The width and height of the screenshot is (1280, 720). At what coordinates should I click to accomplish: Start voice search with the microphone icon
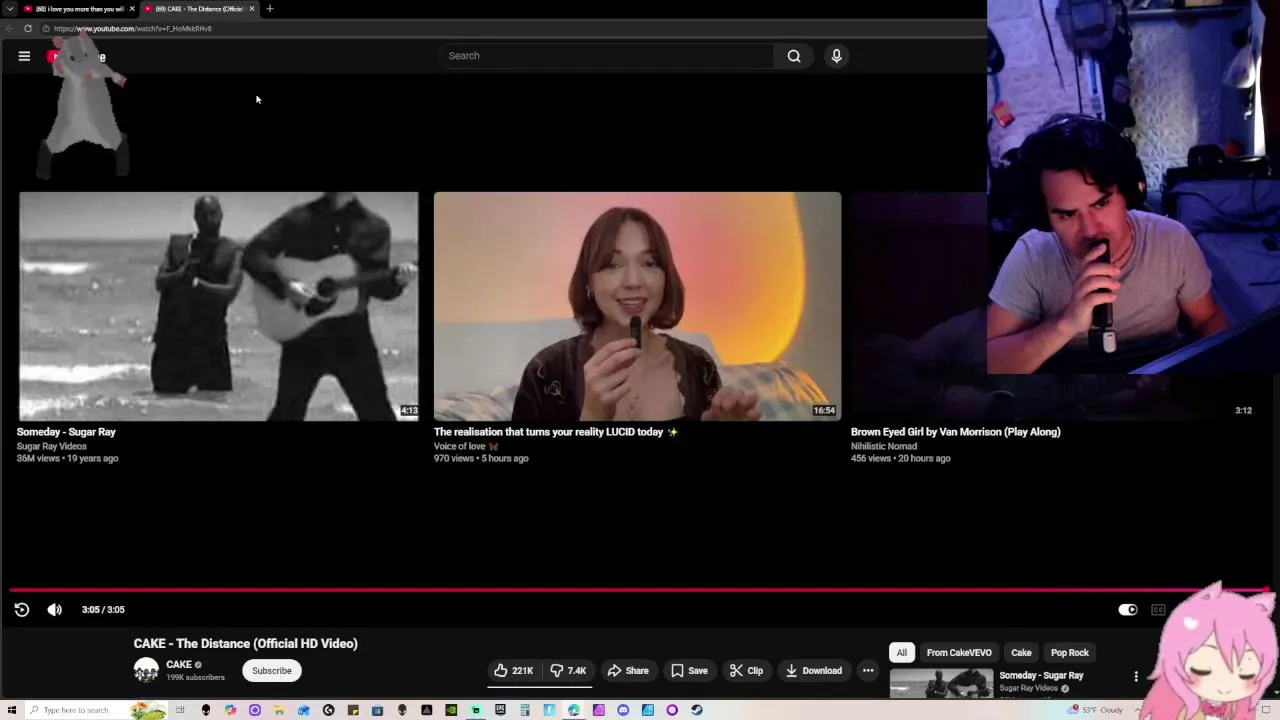837,56
